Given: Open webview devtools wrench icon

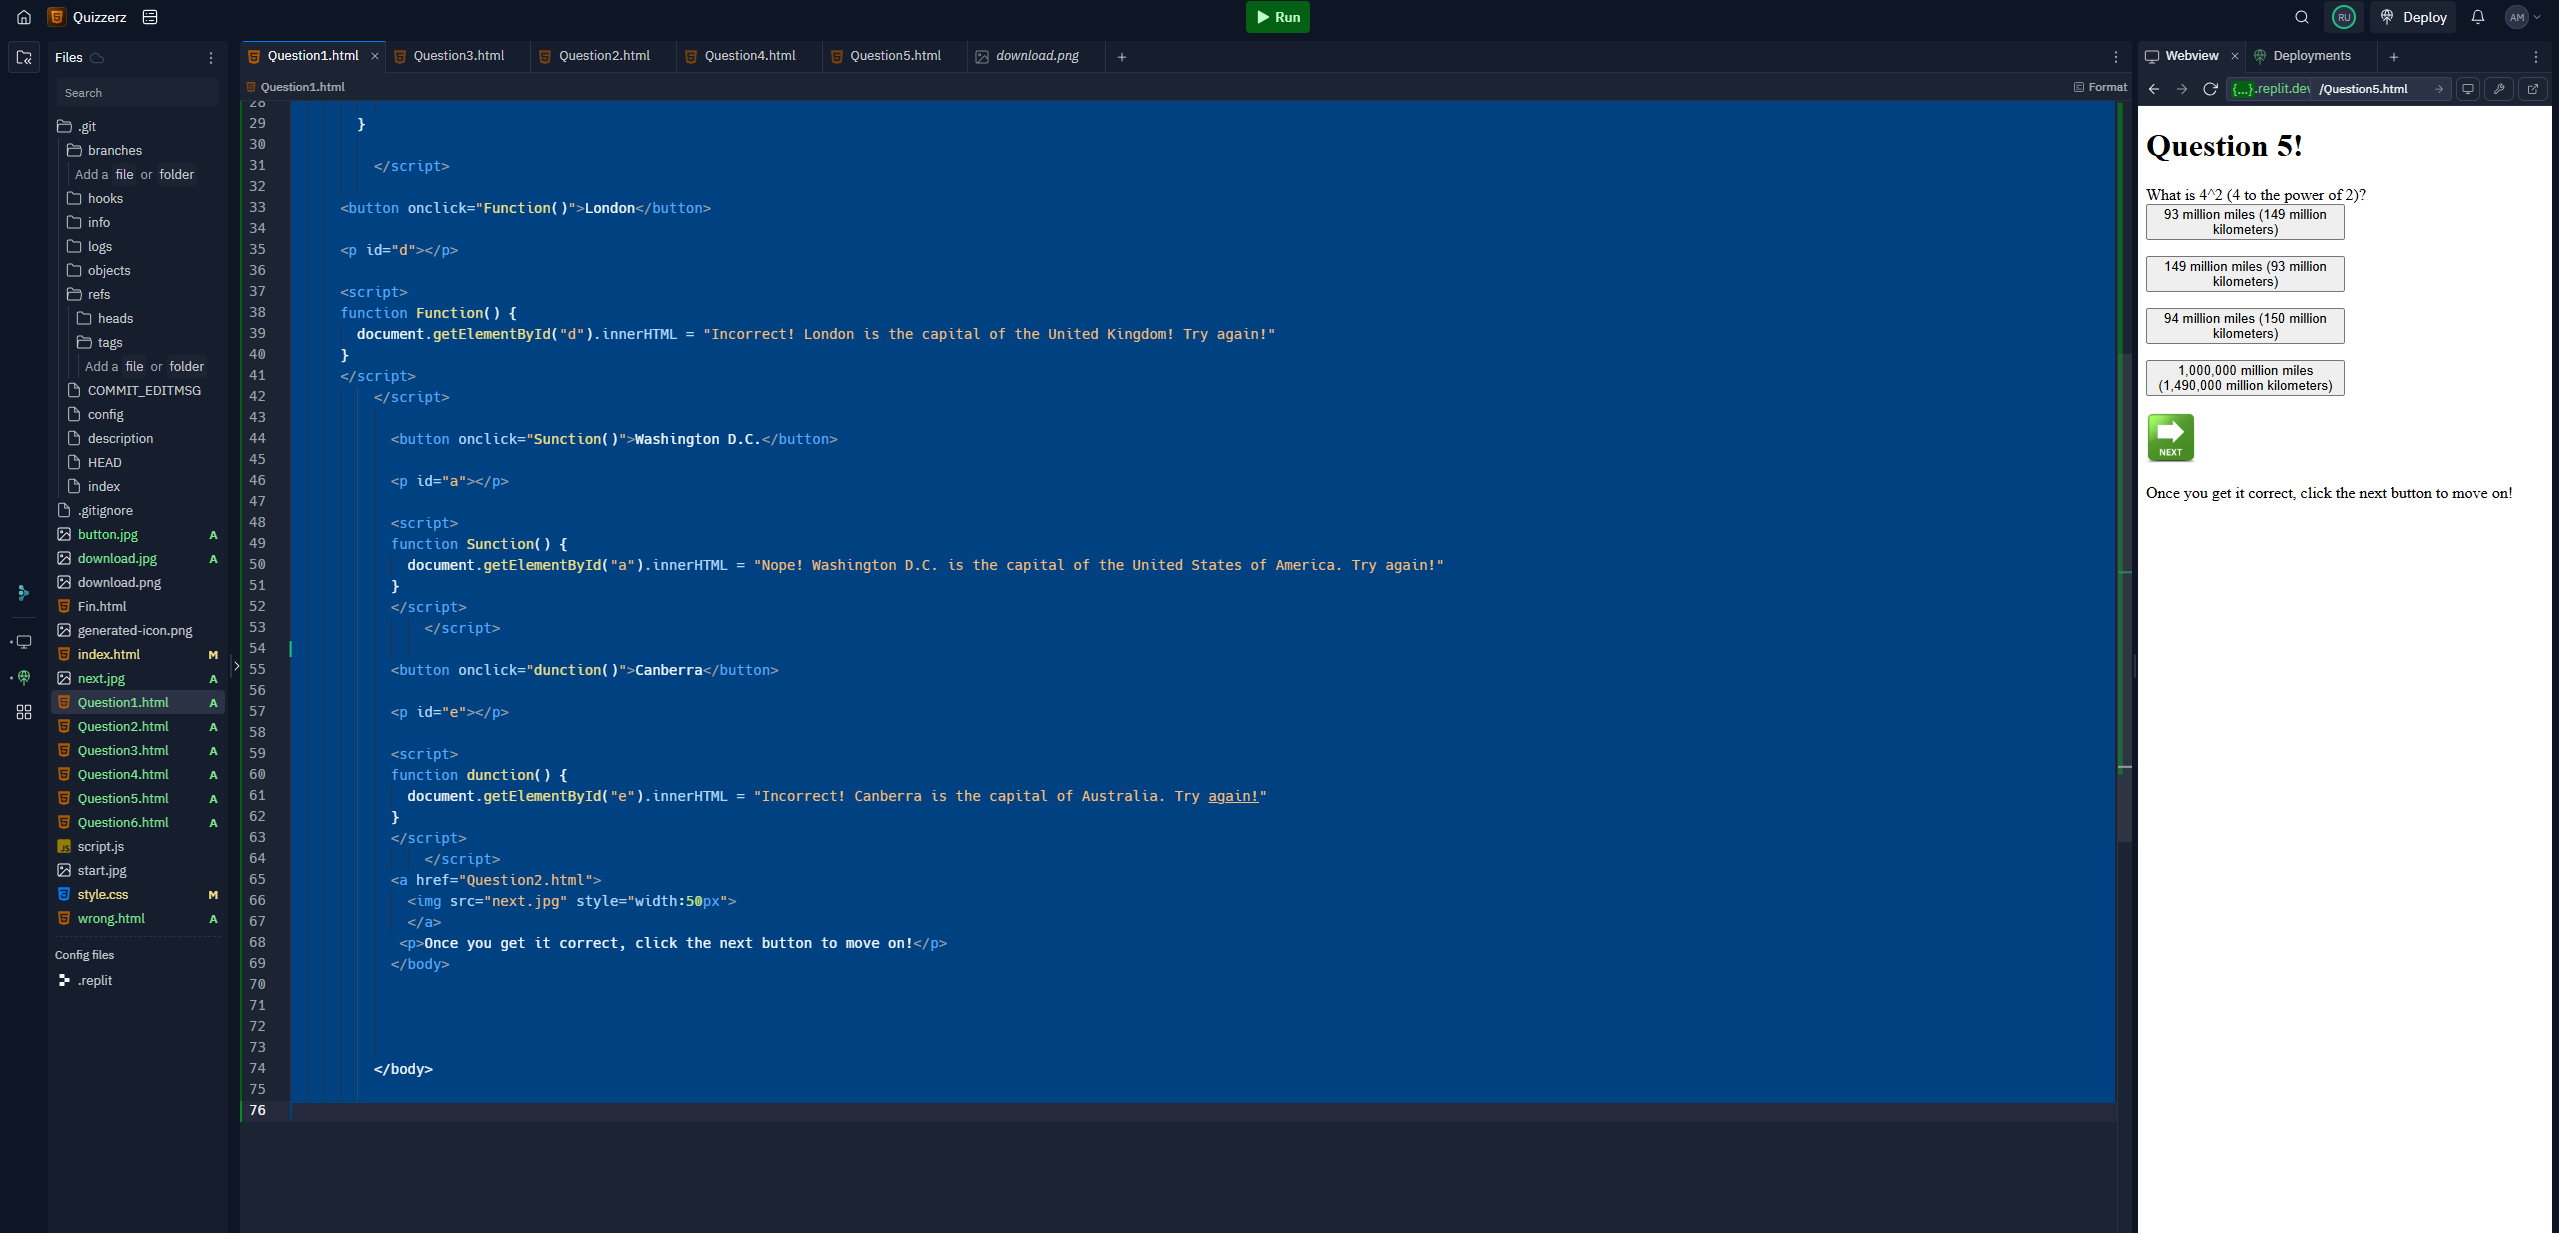Looking at the screenshot, I should [2499, 89].
